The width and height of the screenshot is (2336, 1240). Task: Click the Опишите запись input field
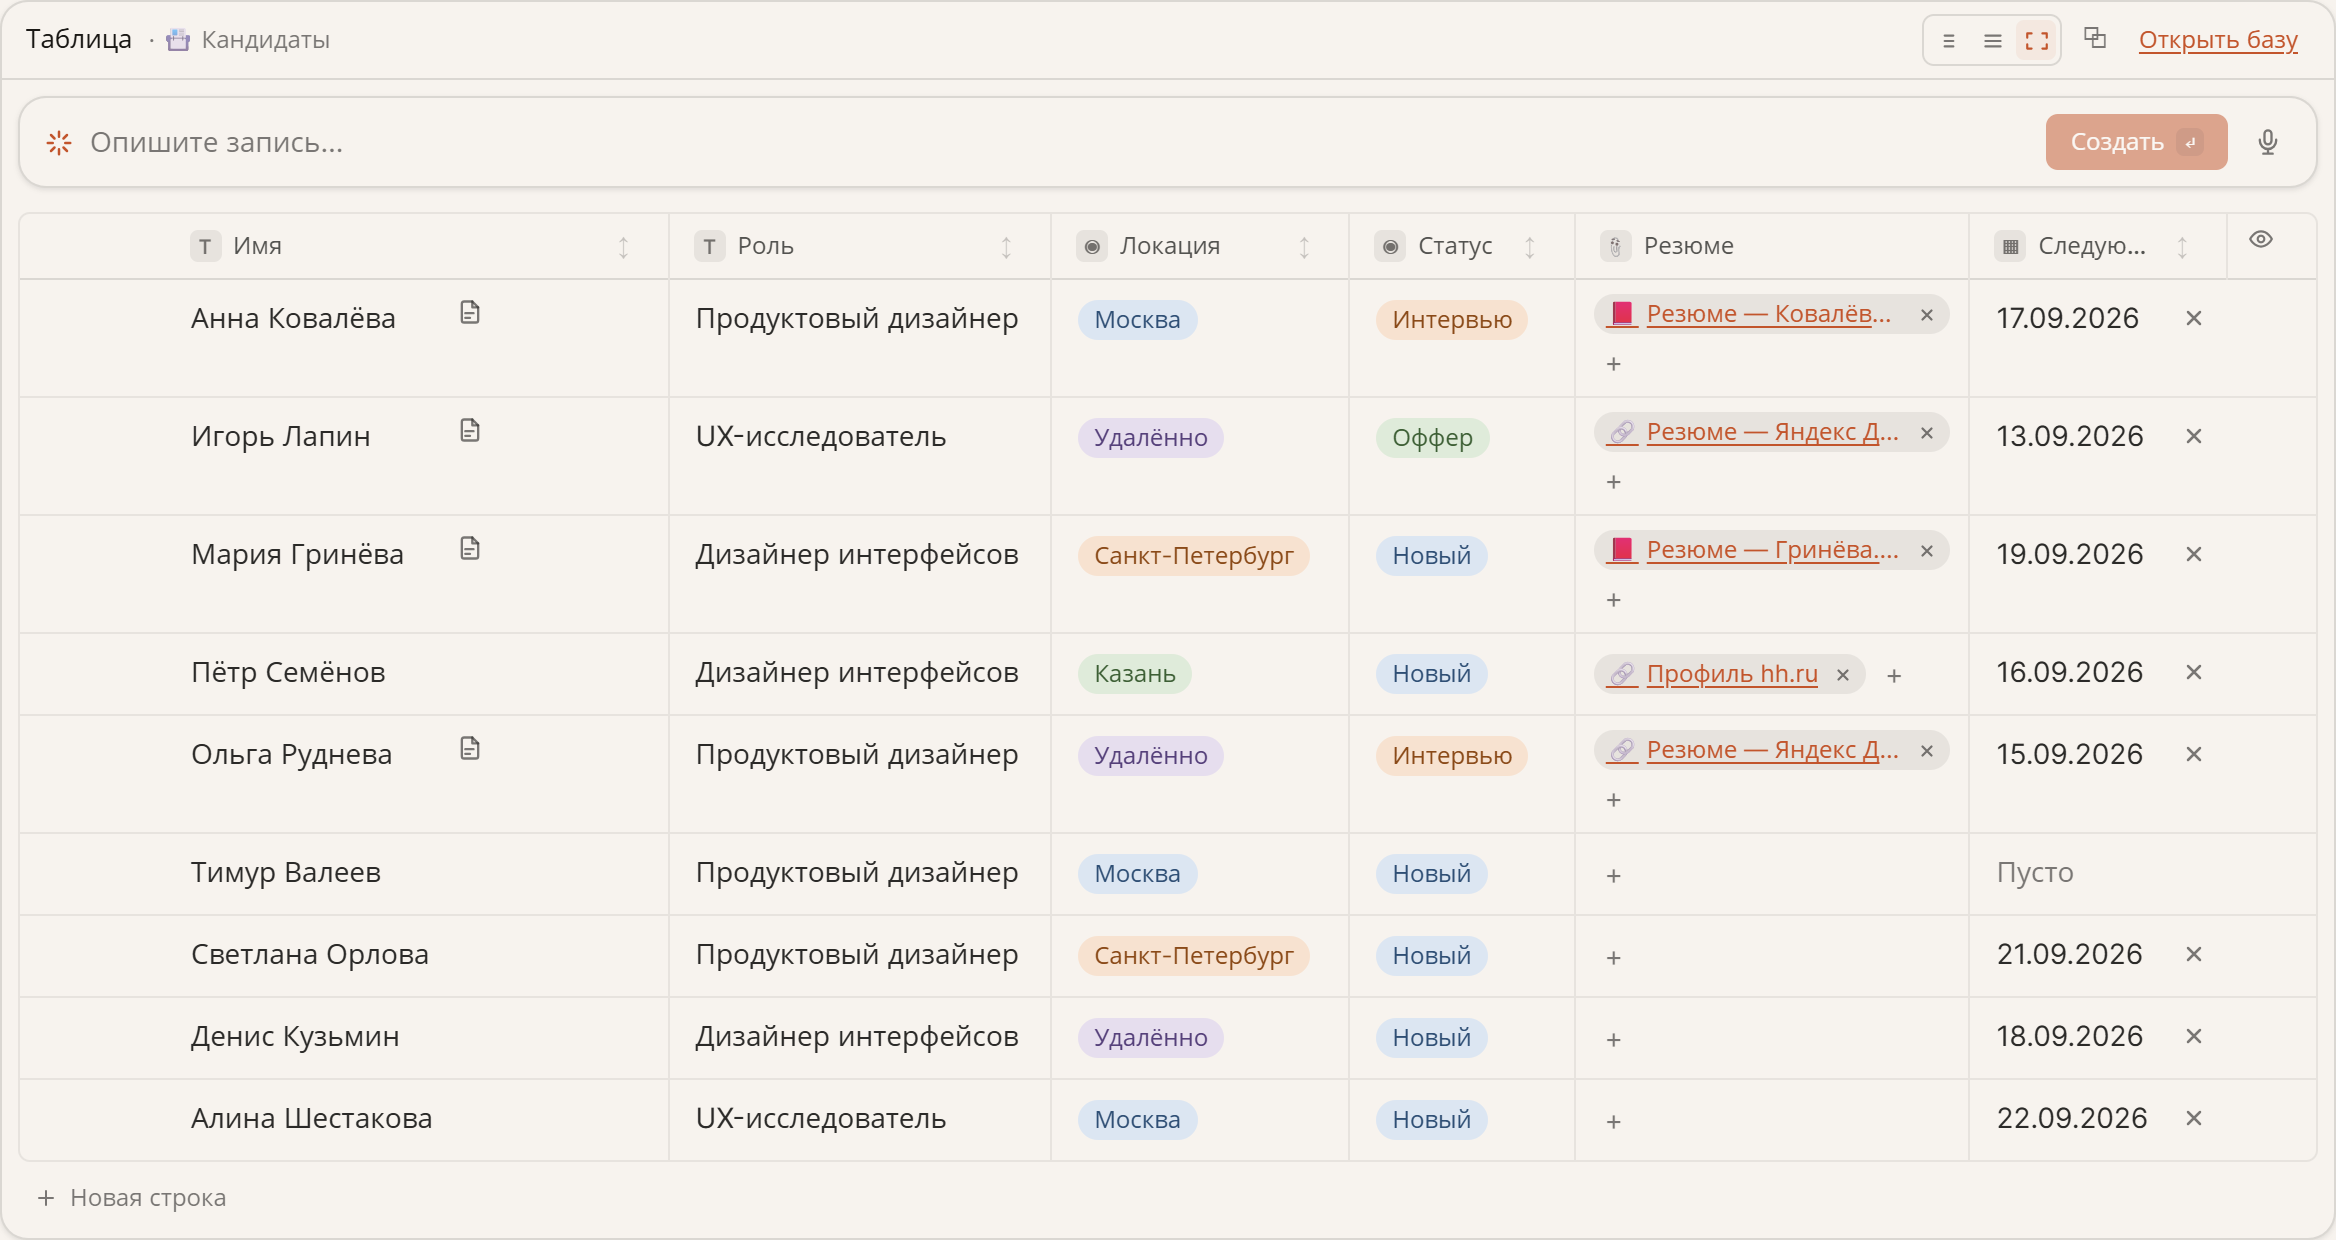pyautogui.click(x=1060, y=142)
